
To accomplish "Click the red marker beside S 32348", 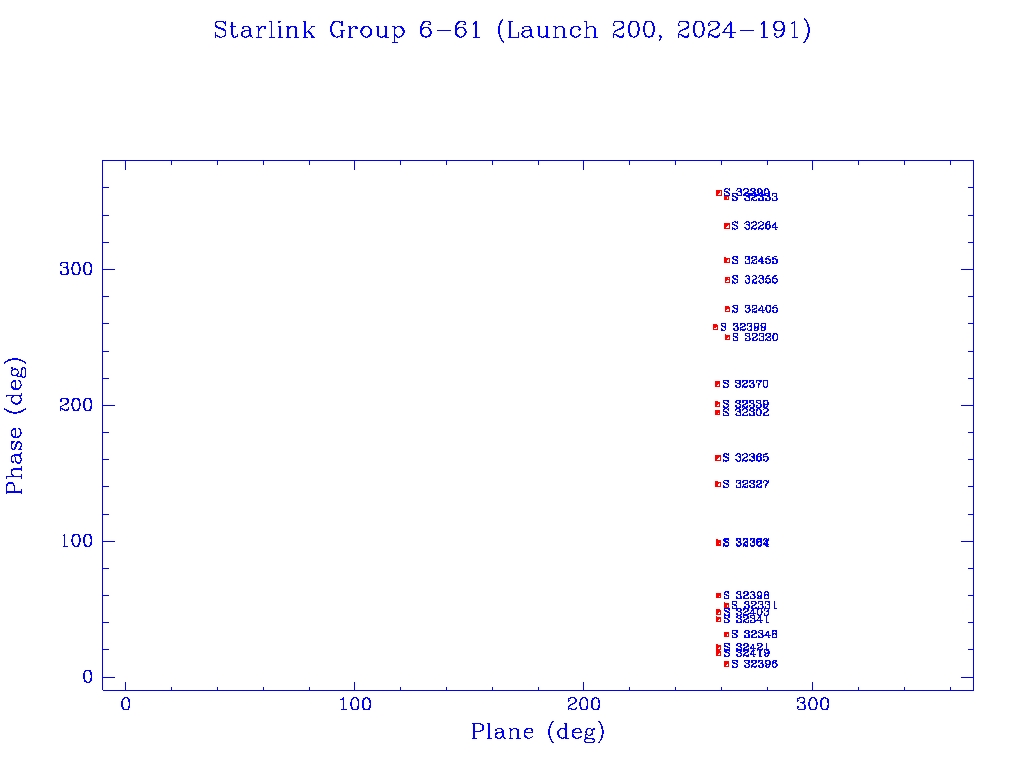I will pos(726,635).
